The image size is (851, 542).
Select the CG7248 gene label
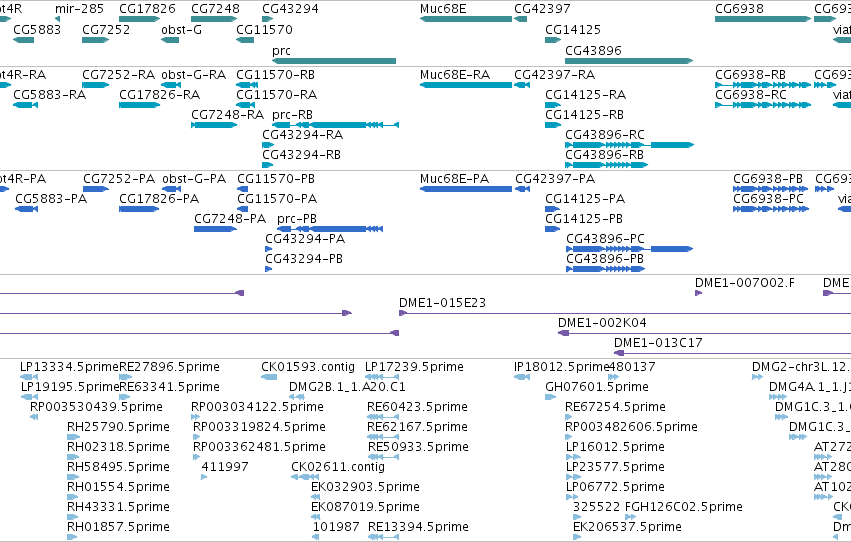click(x=215, y=9)
